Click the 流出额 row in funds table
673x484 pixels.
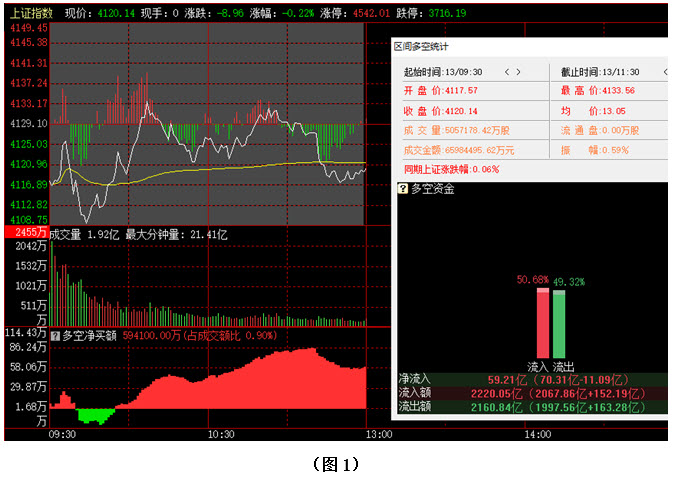(532, 407)
